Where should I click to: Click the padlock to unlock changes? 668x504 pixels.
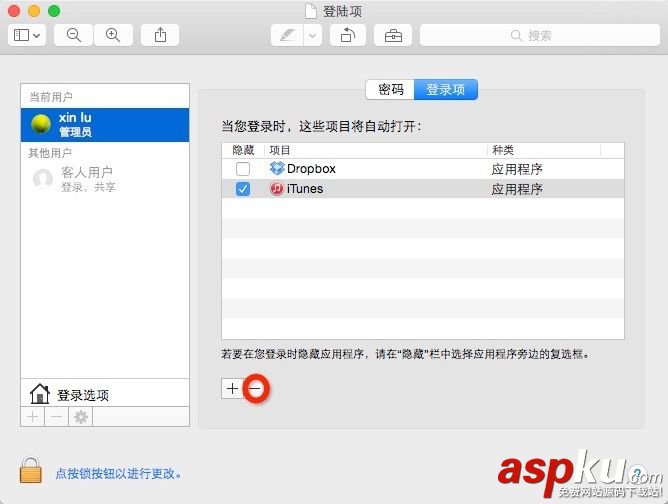pyautogui.click(x=31, y=470)
